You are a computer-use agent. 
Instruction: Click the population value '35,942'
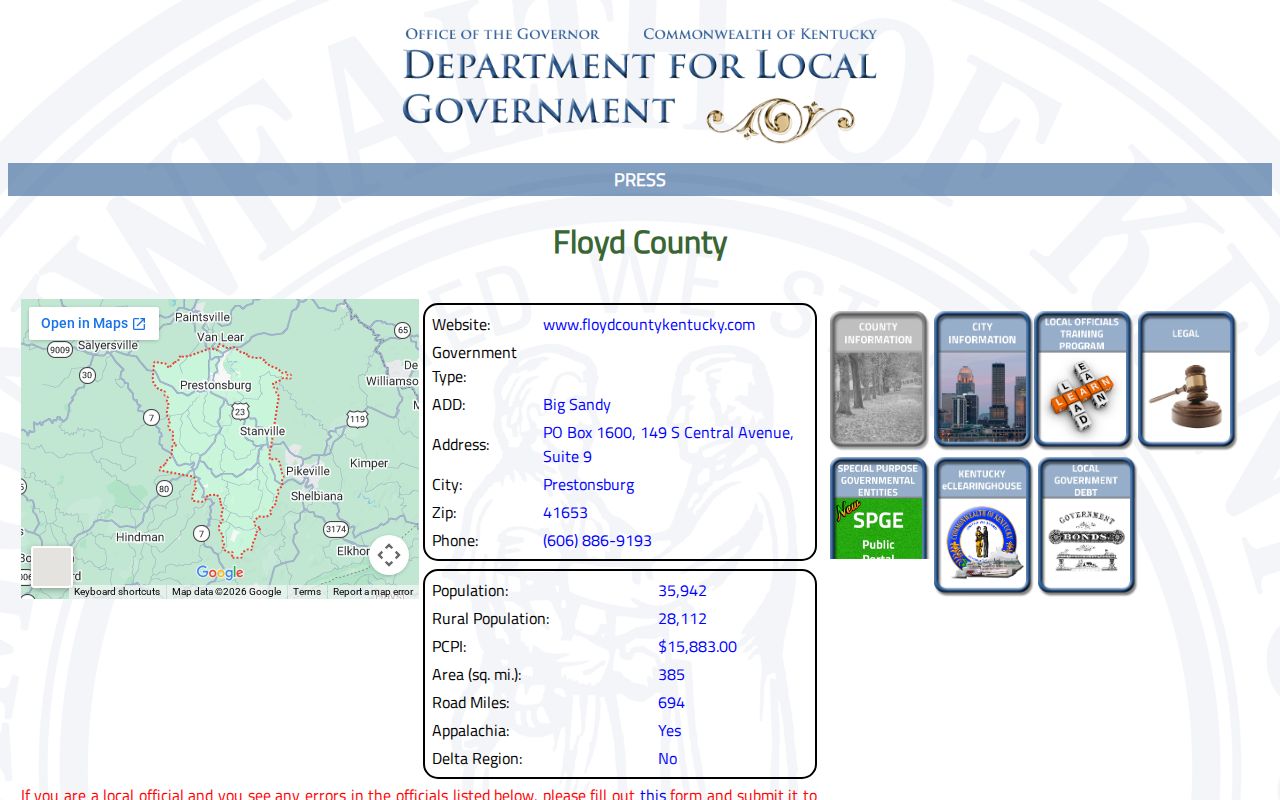(x=682, y=591)
